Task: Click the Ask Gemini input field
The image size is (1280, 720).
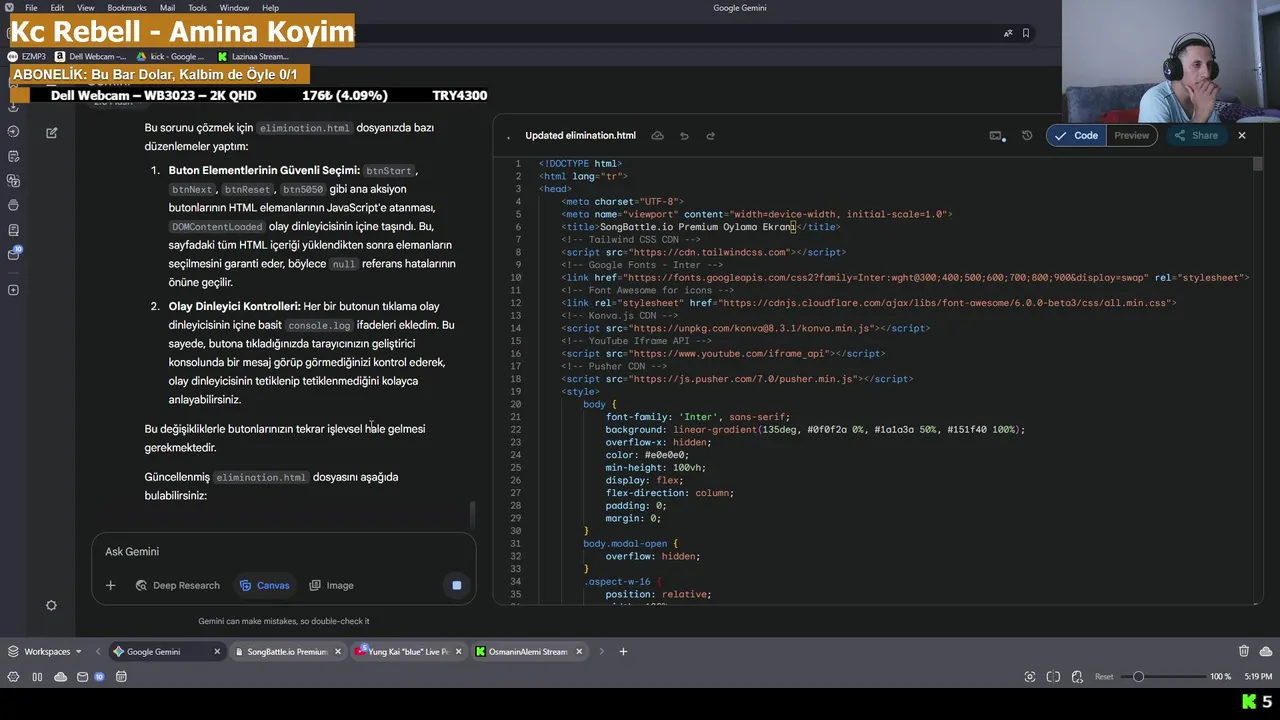Action: (x=284, y=552)
